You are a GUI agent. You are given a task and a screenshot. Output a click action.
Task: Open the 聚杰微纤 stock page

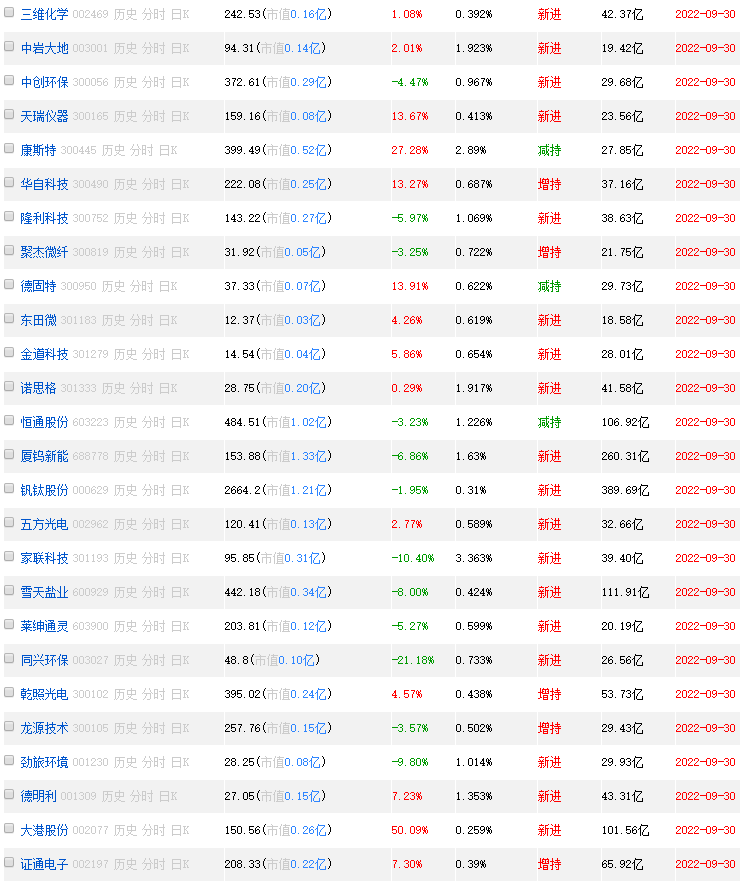[x=44, y=253]
